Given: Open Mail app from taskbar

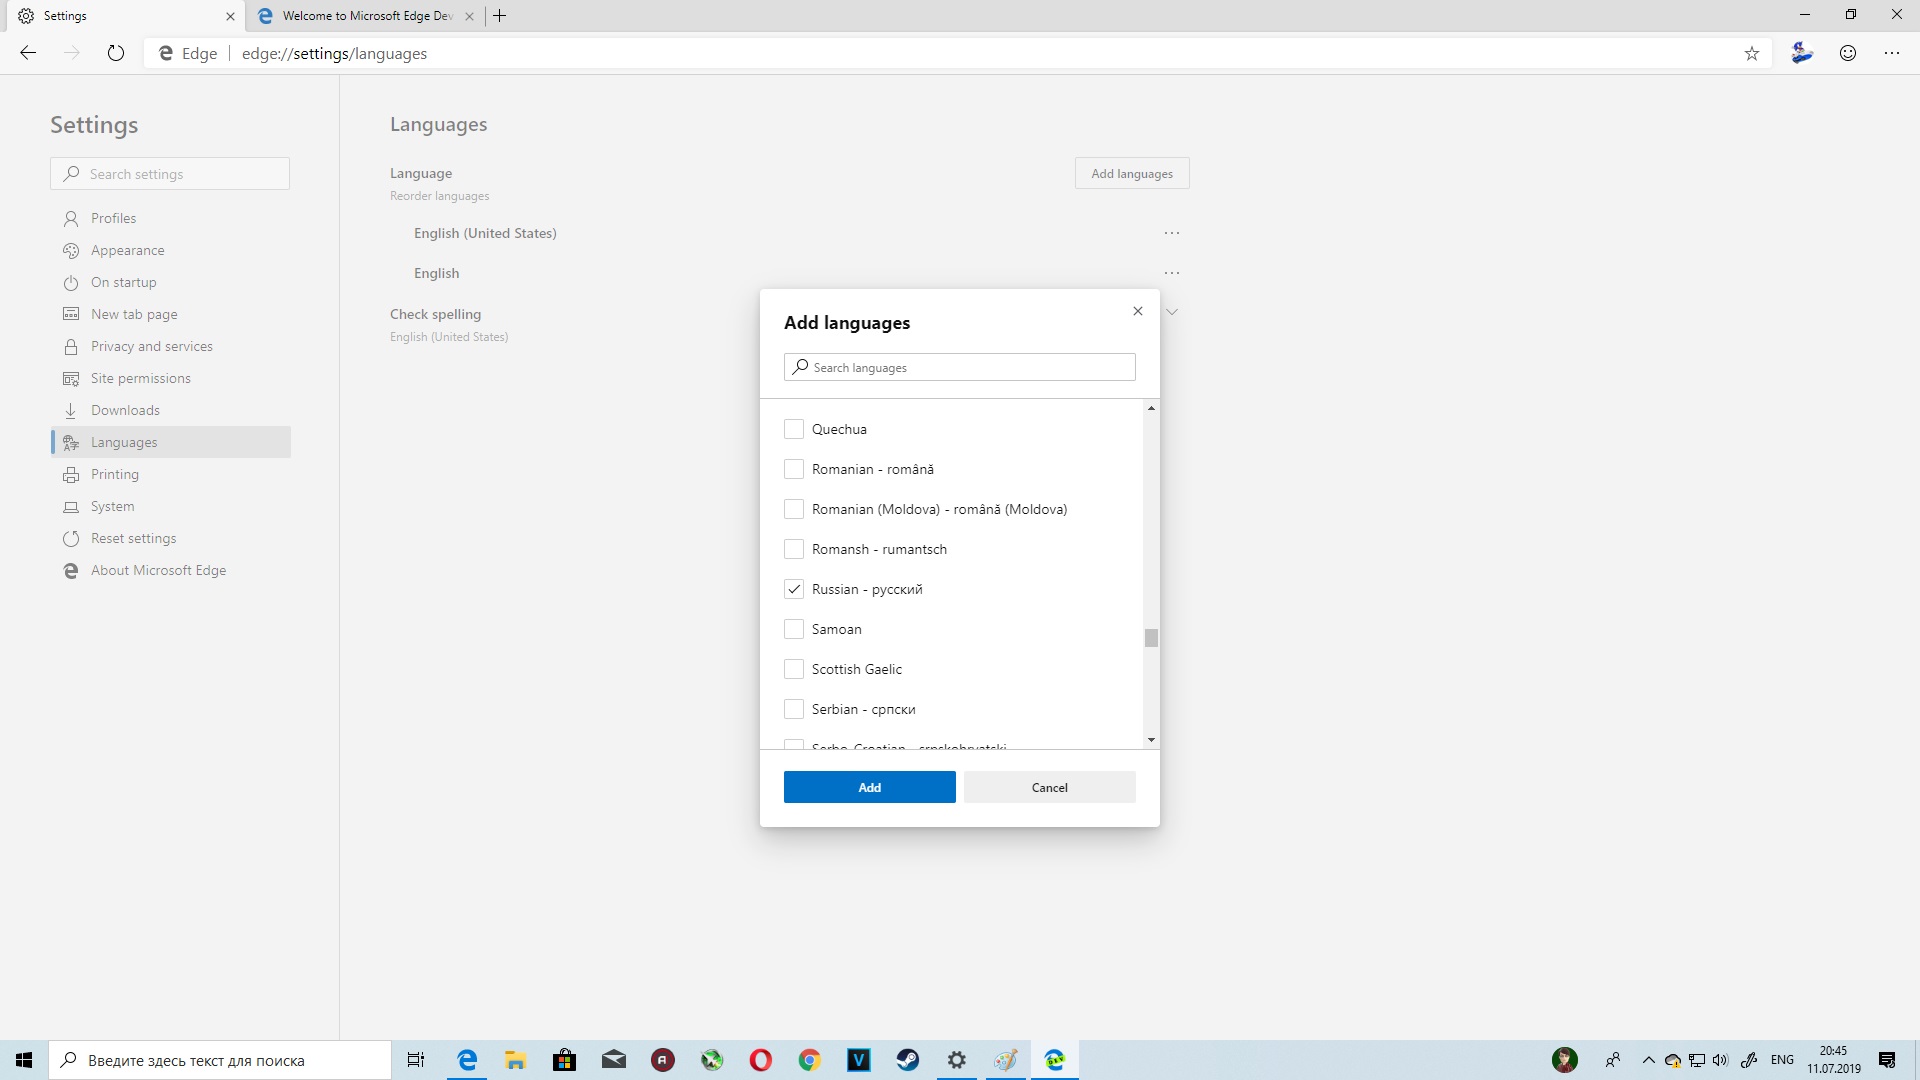Looking at the screenshot, I should point(614,1060).
